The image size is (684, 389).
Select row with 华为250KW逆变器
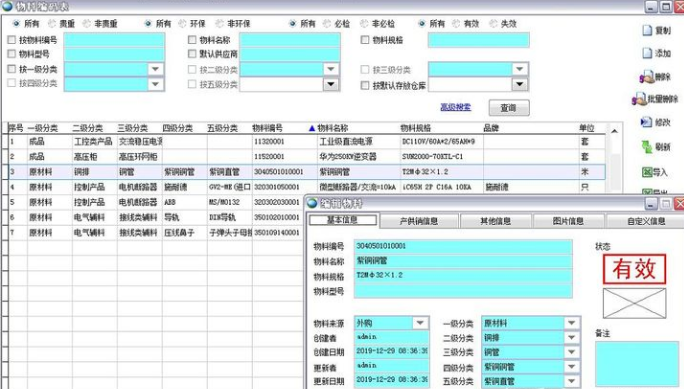click(x=307, y=157)
